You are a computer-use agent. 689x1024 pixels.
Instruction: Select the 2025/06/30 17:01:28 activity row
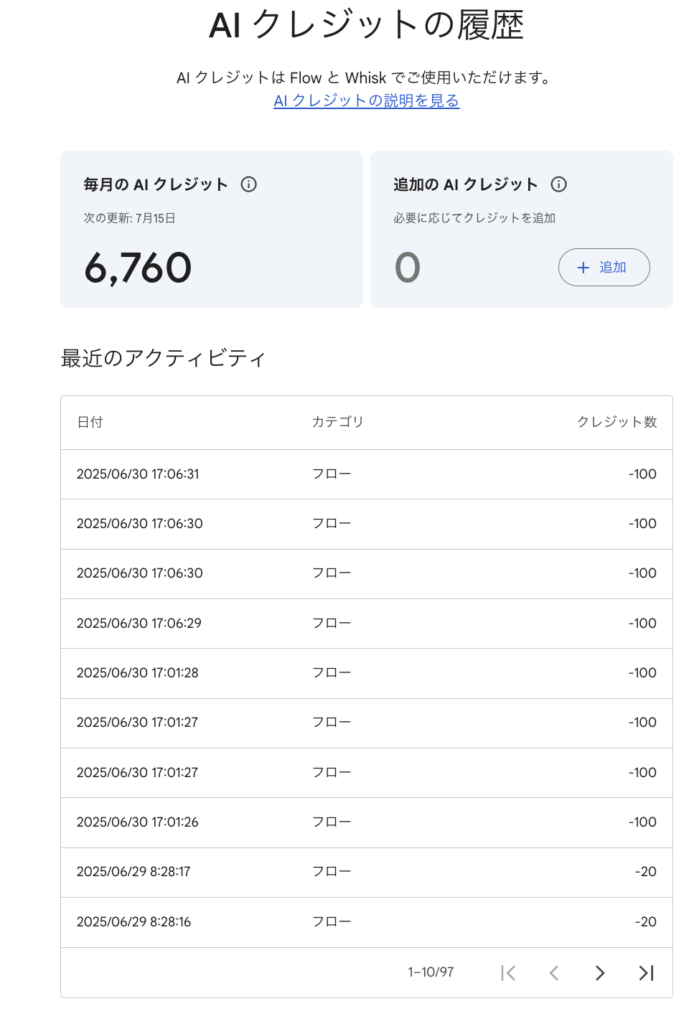click(366, 673)
